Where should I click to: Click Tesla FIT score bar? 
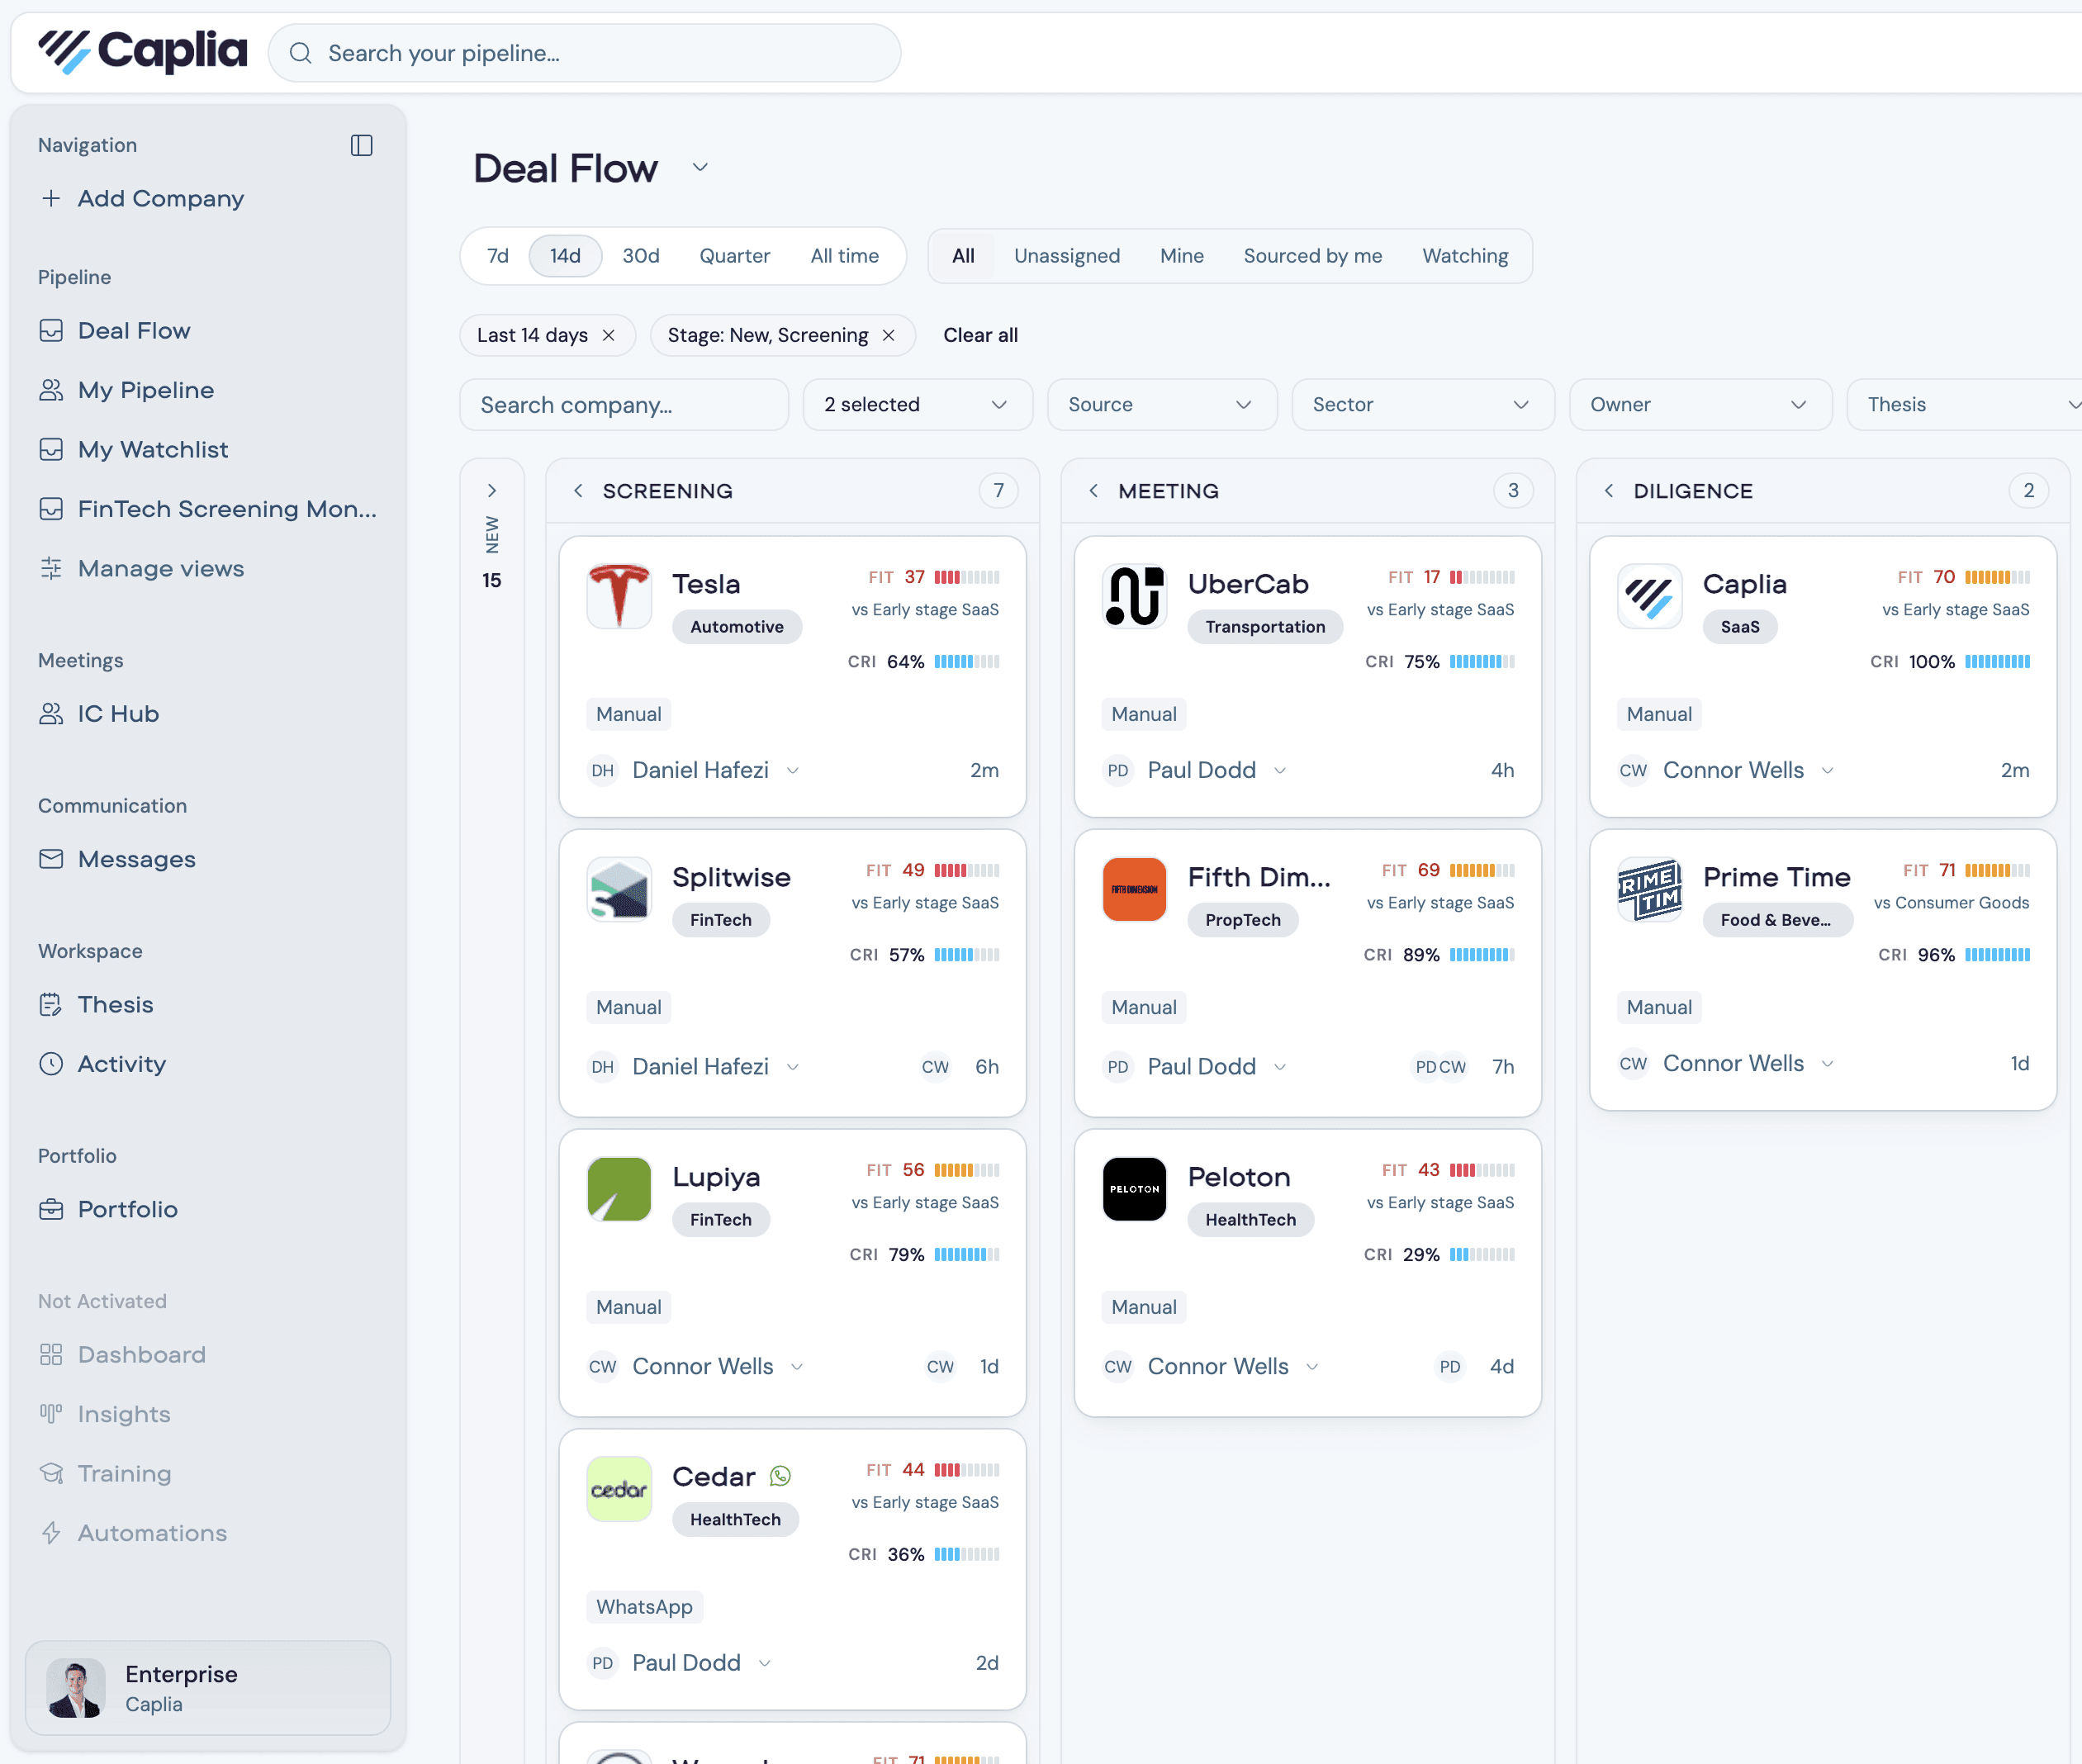click(967, 577)
